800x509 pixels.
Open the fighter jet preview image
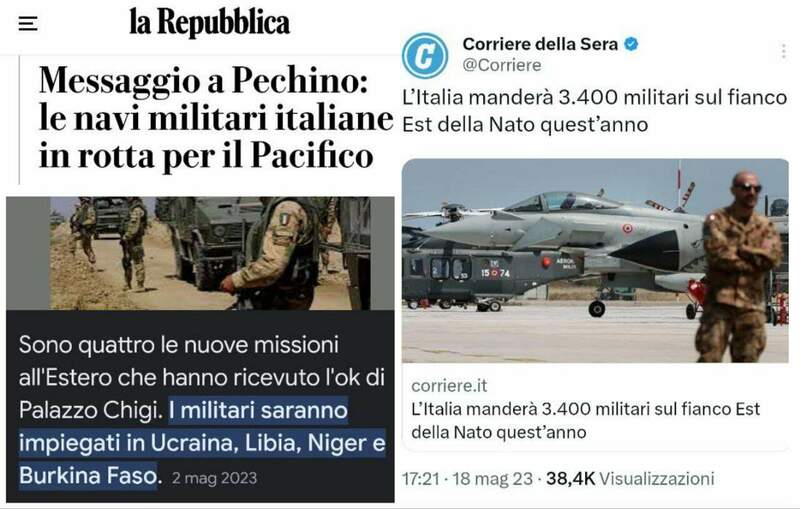(595, 261)
